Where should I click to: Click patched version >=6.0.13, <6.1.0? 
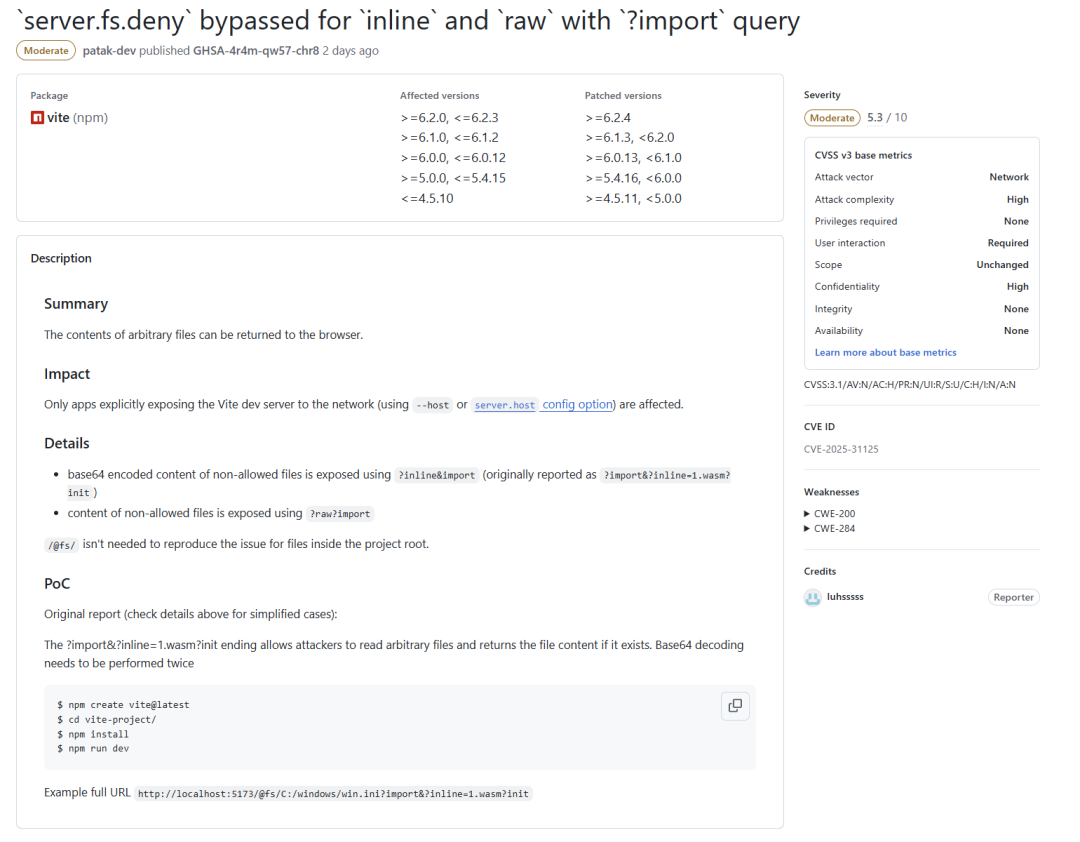tap(634, 158)
